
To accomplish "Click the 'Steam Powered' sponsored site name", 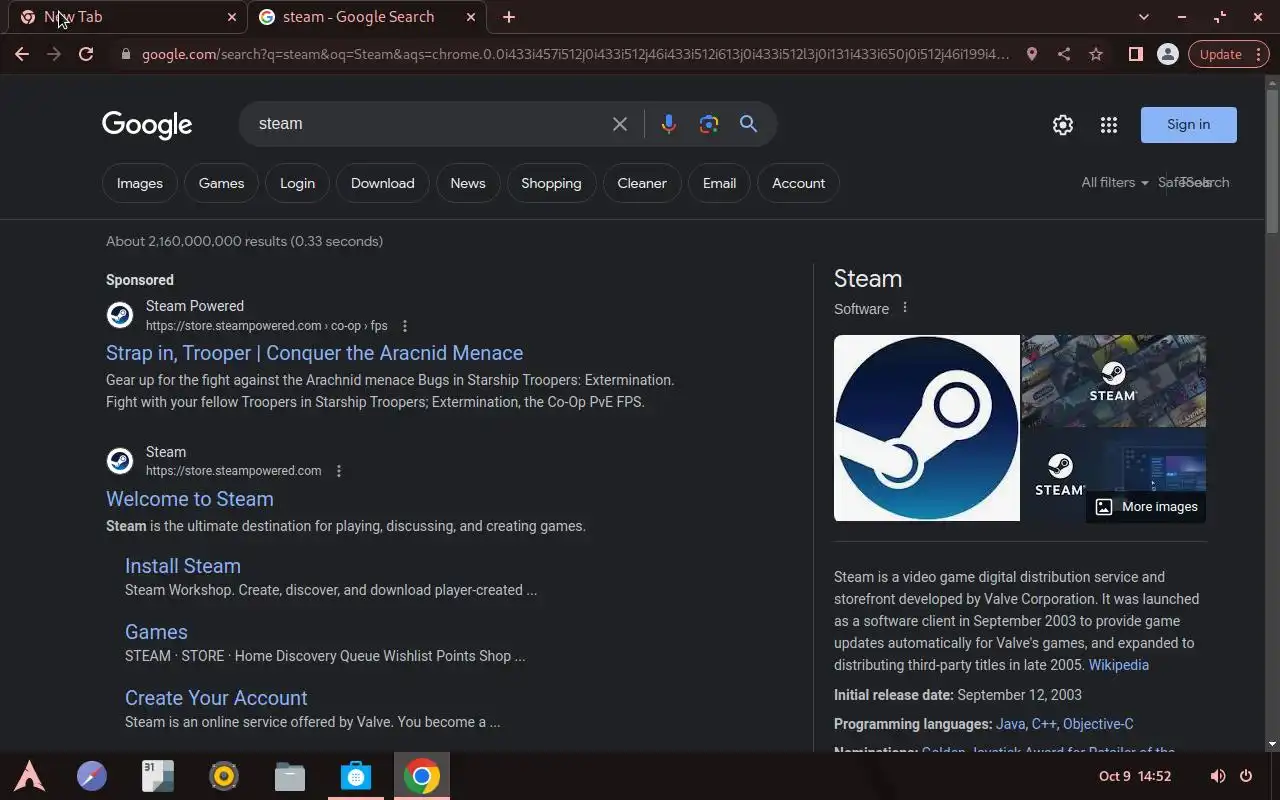I will tap(195, 306).
